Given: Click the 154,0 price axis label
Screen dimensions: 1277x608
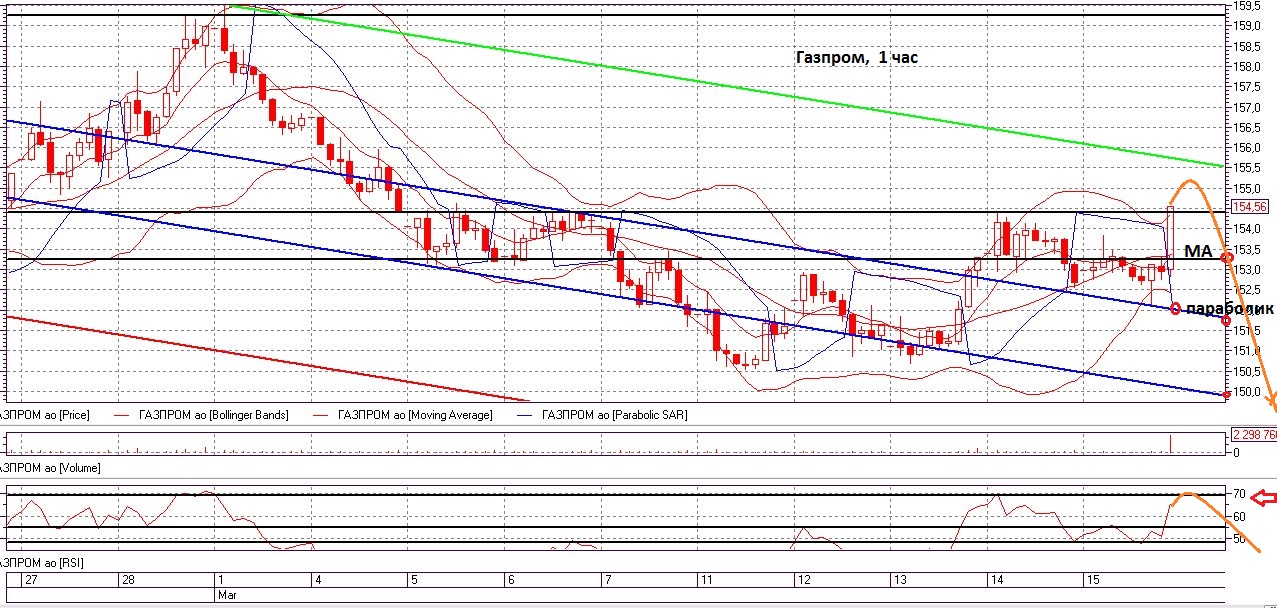Looking at the screenshot, I should tap(1246, 229).
